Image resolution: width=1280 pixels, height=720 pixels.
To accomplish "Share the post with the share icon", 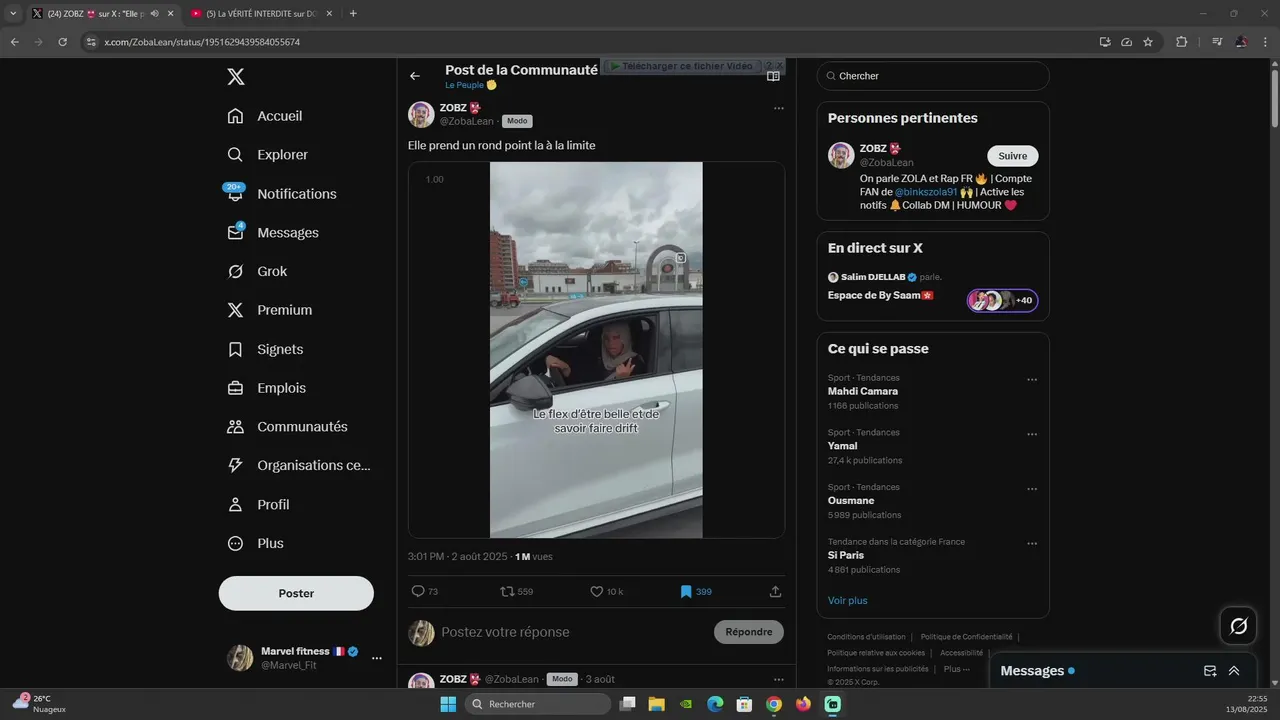I will tap(775, 592).
